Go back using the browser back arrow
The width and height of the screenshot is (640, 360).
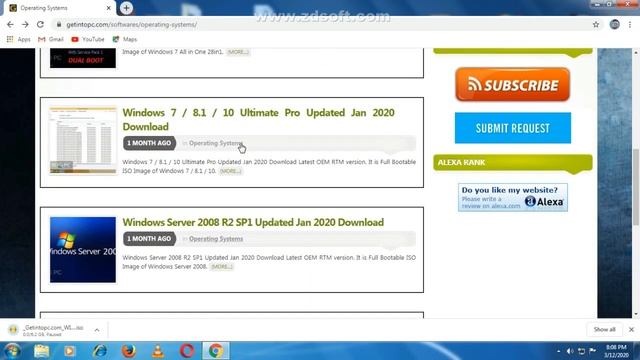(x=10, y=24)
